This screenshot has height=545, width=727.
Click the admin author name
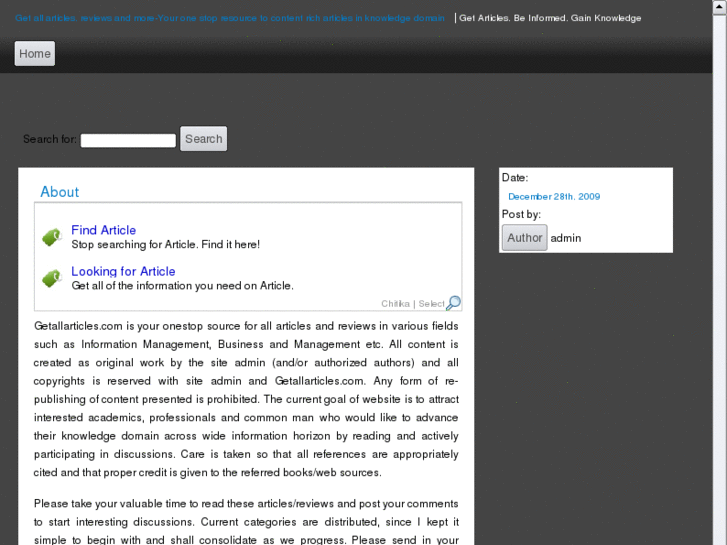(x=566, y=238)
